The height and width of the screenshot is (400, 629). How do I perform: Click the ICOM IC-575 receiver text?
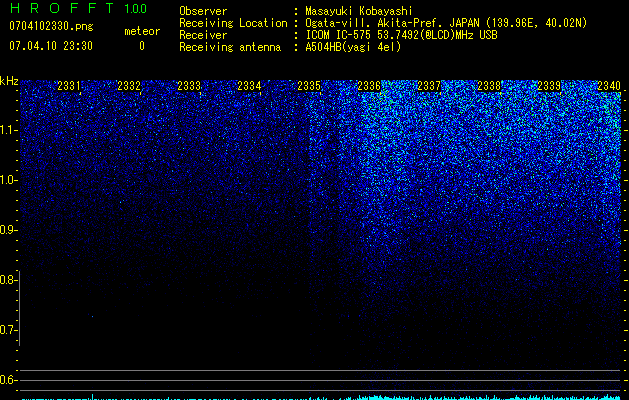[x=402, y=35]
